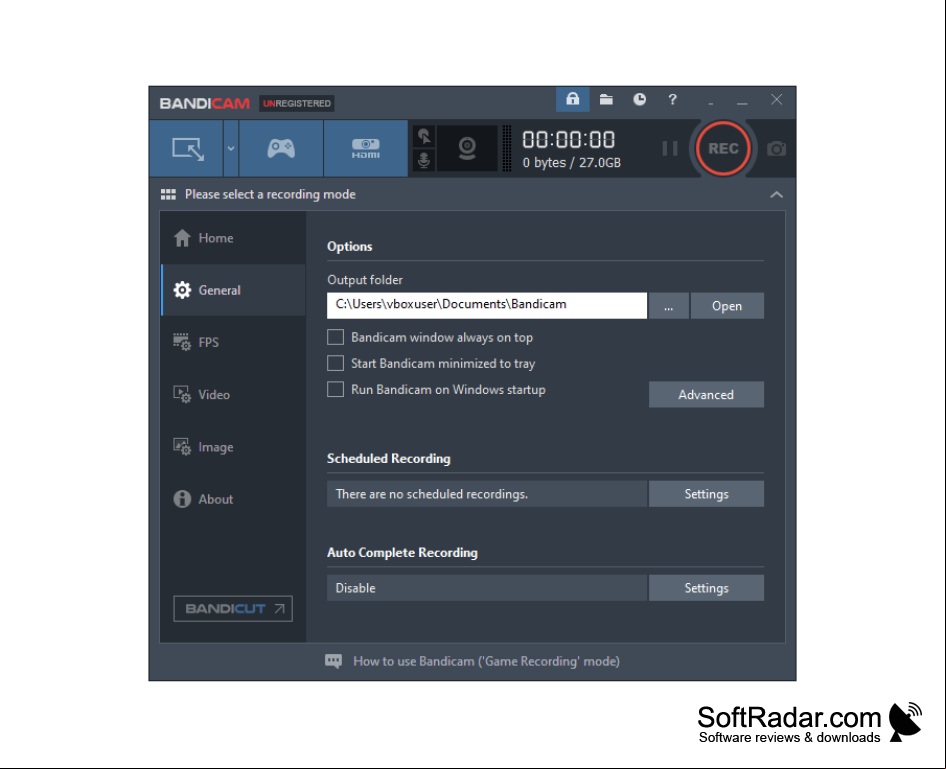Switch to the FPS tab
The height and width of the screenshot is (769, 946).
(233, 343)
